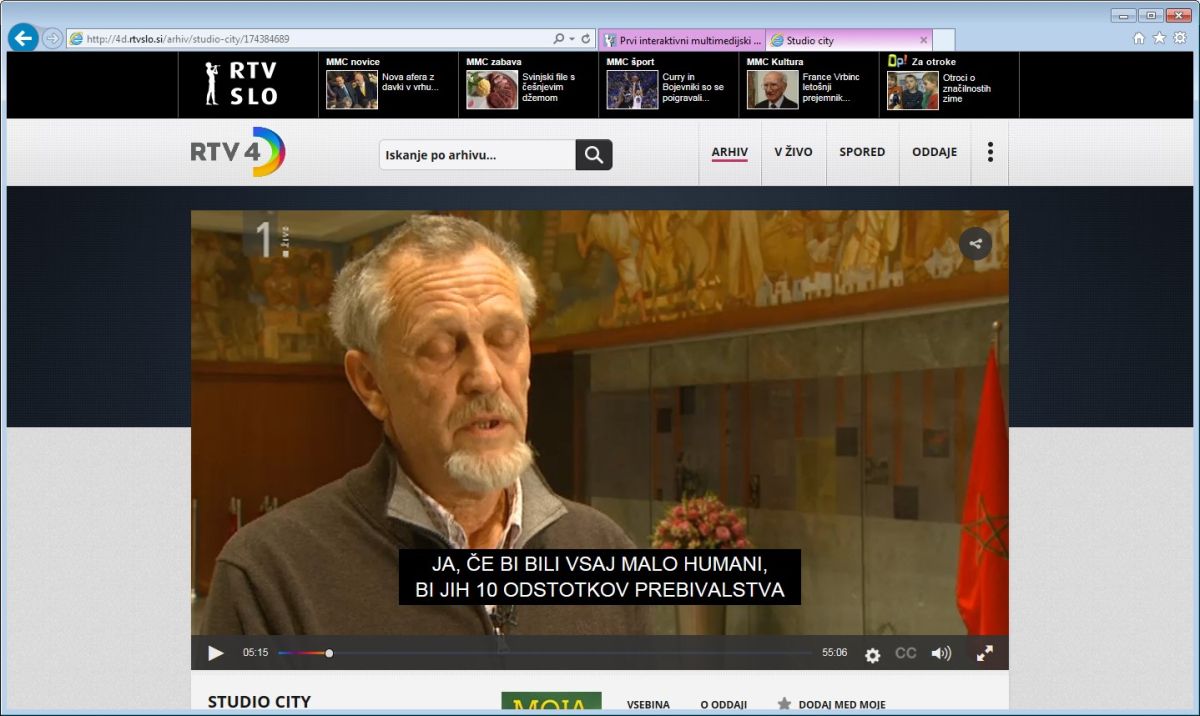Click the RTV SLO logo
Image resolution: width=1200 pixels, height=716 pixels.
tap(241, 84)
